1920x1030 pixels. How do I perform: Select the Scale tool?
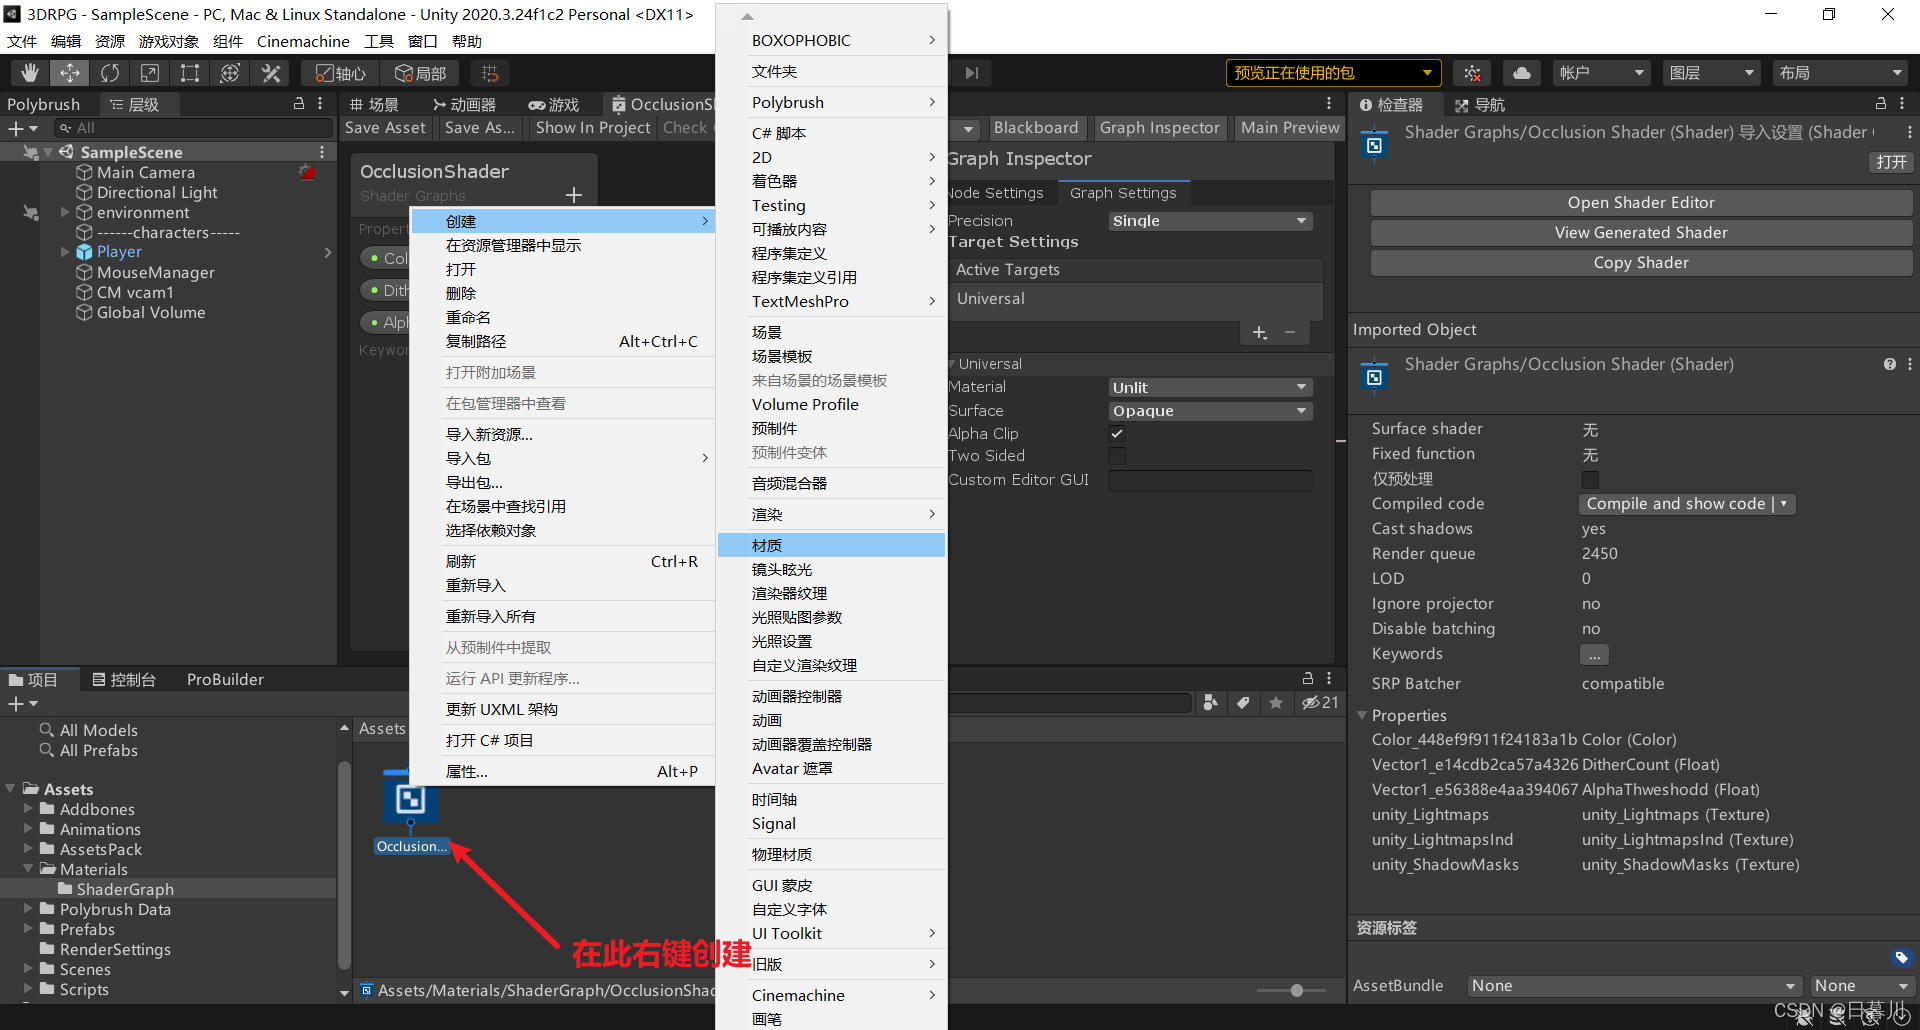point(150,73)
